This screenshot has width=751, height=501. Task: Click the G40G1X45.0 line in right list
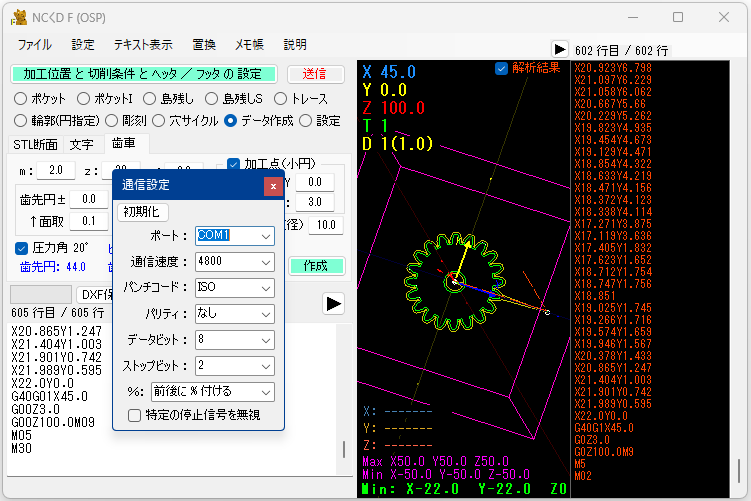tap(603, 428)
